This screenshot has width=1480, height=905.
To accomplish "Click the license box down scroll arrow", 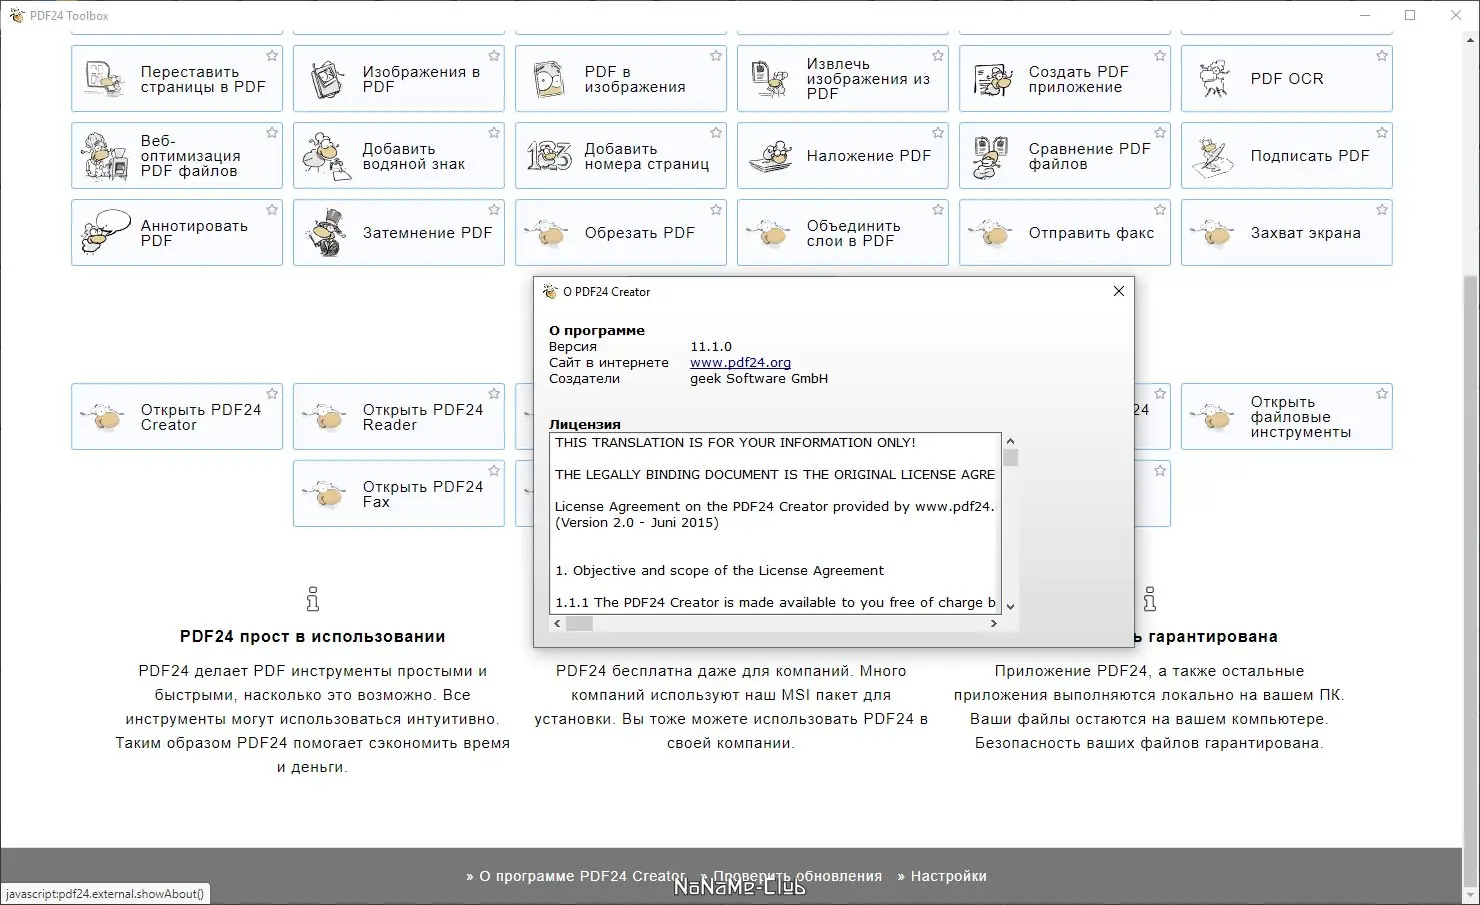I will point(1010,606).
